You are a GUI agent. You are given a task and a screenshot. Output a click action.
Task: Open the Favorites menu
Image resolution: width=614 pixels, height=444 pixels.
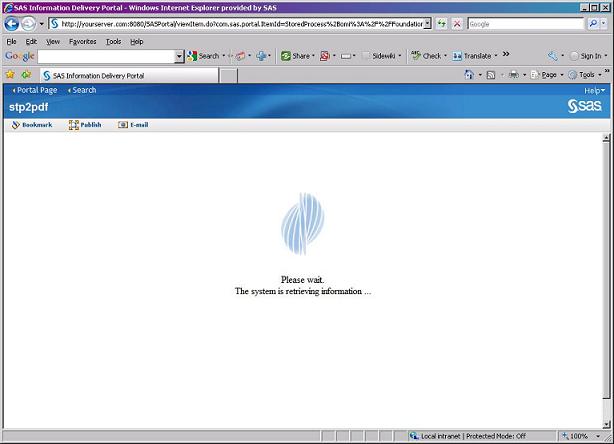pyautogui.click(x=83, y=42)
